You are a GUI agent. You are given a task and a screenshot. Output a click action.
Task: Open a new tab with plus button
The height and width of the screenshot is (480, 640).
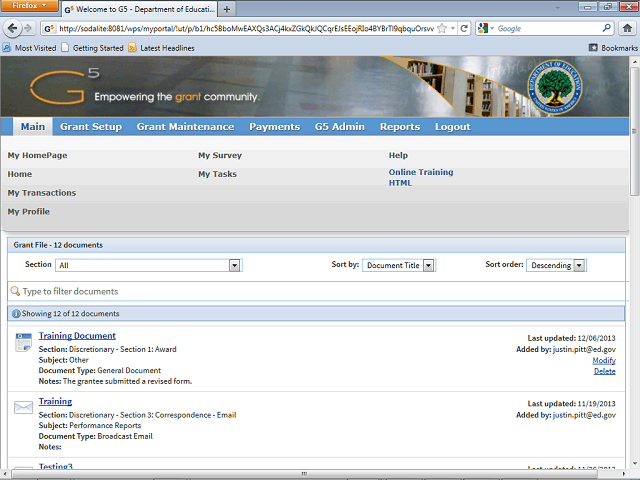[x=227, y=9]
